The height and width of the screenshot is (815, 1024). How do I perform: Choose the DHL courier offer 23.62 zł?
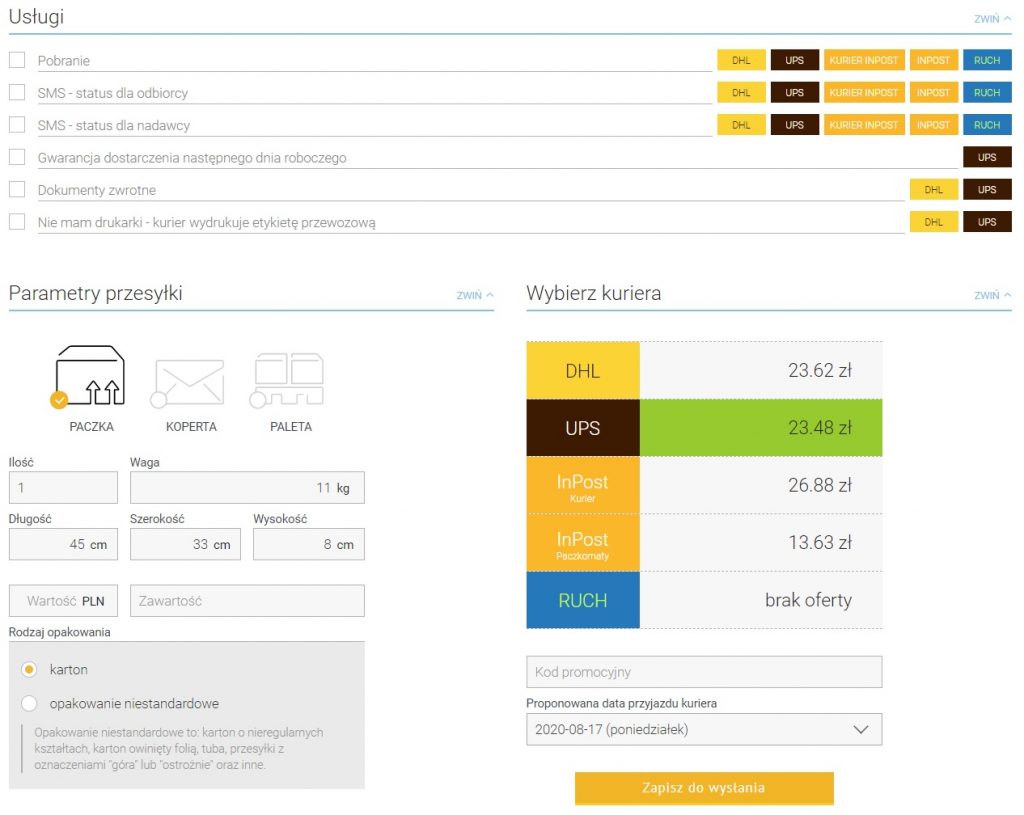pyautogui.click(x=704, y=370)
